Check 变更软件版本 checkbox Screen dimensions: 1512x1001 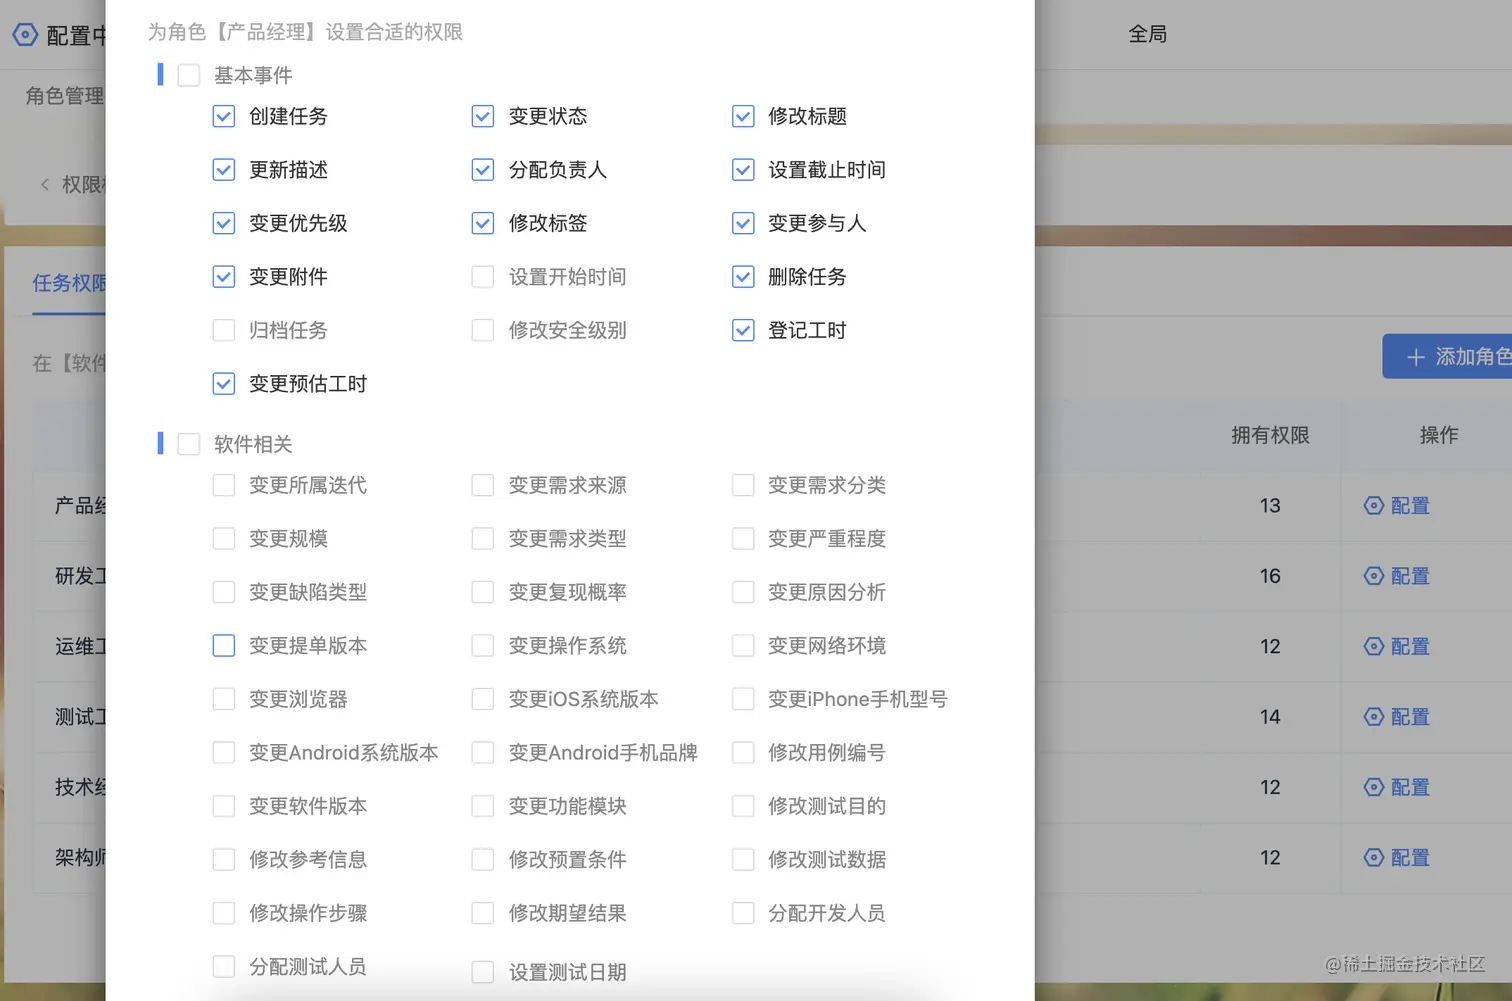pyautogui.click(x=224, y=806)
